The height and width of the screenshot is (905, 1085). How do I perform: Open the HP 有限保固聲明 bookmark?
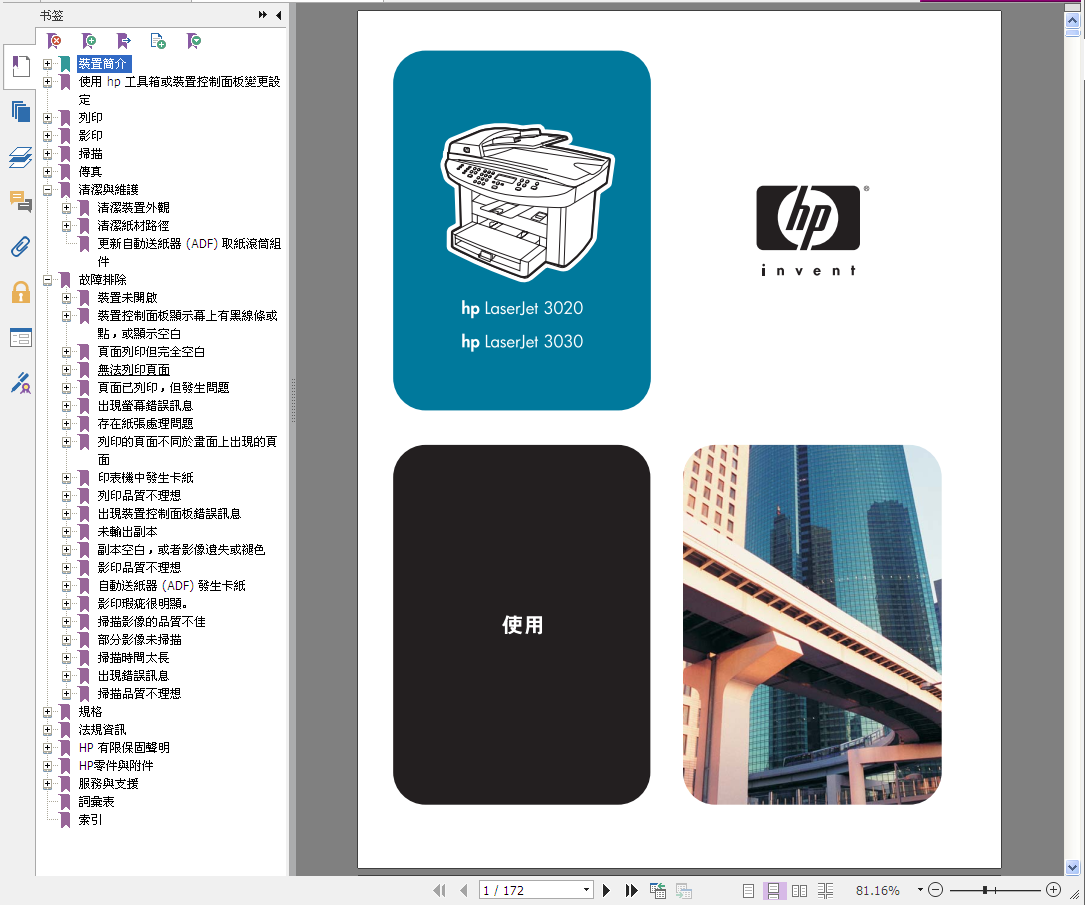[124, 747]
